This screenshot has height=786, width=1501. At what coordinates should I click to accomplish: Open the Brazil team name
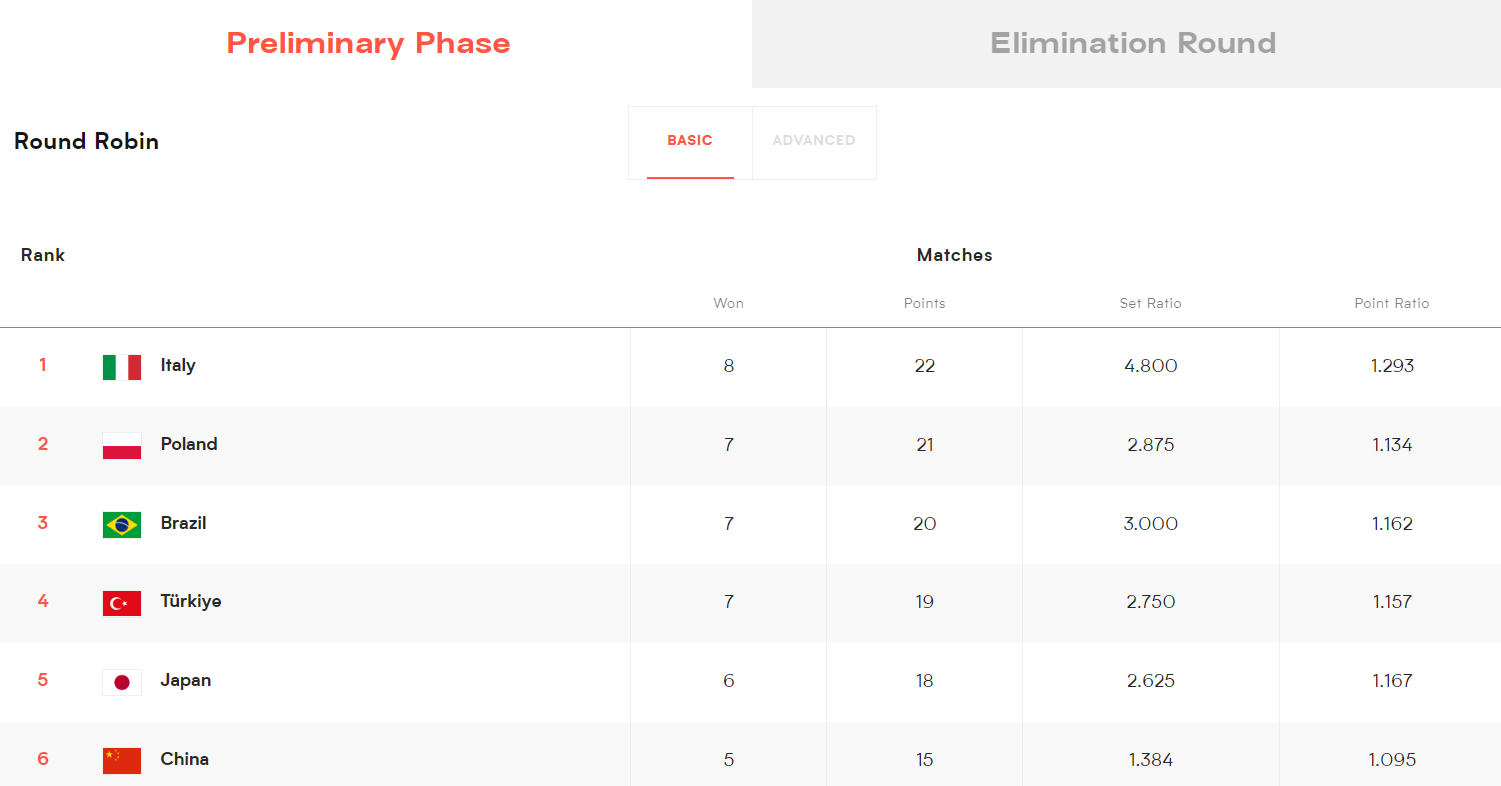click(184, 523)
